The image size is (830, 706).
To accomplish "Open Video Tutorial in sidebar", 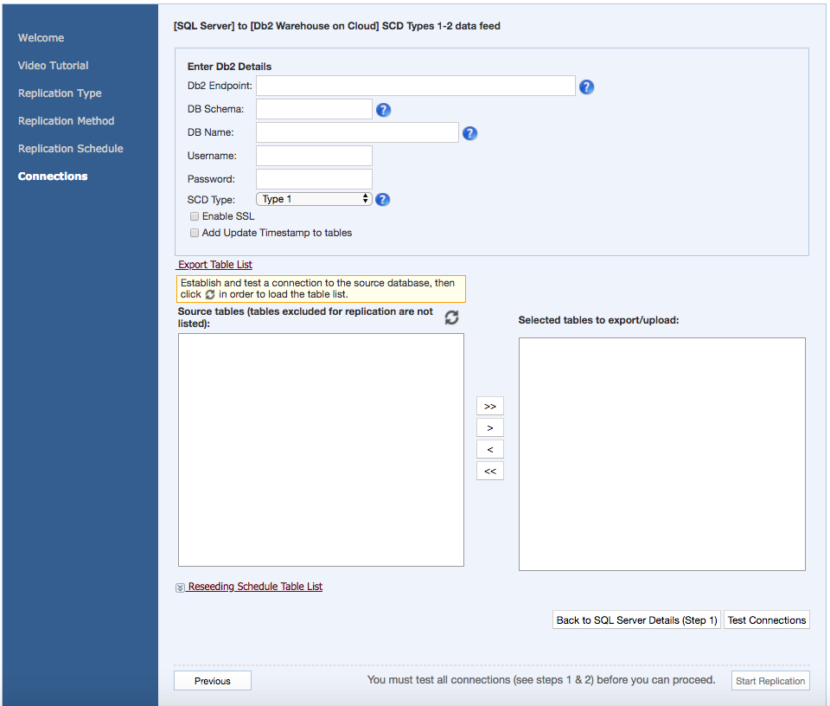I will (53, 66).
